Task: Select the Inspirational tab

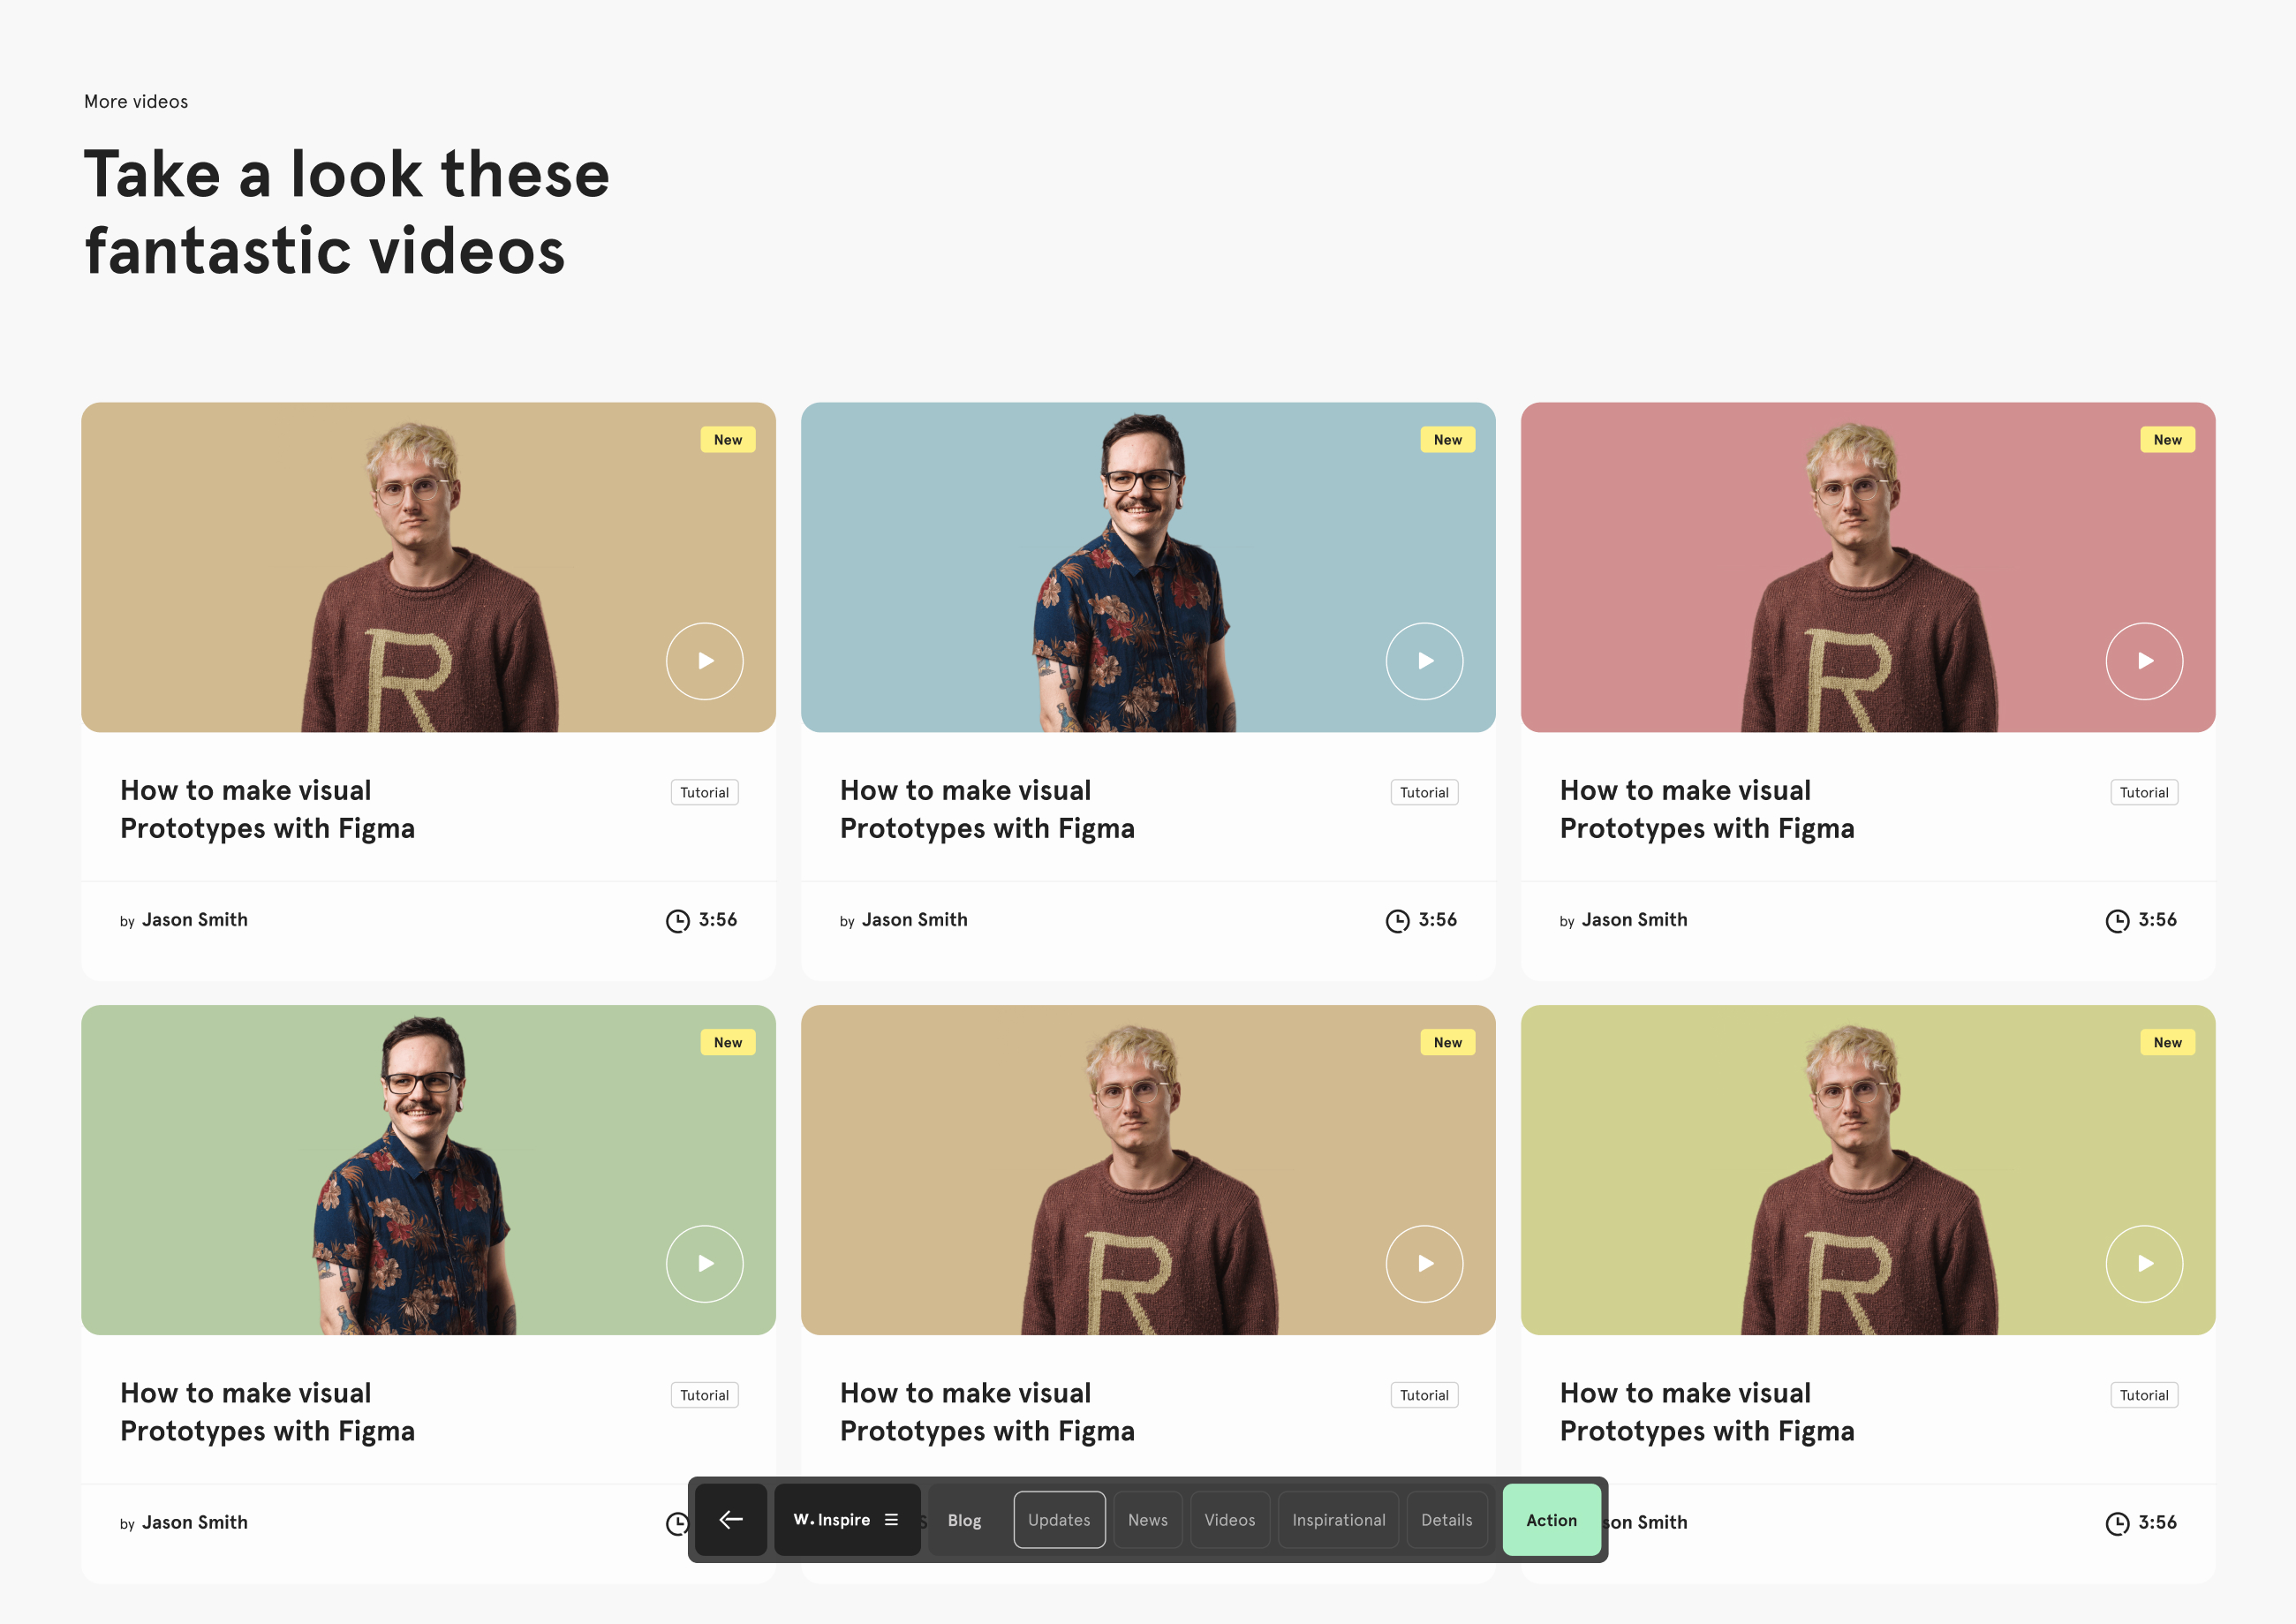Action: [x=1338, y=1519]
